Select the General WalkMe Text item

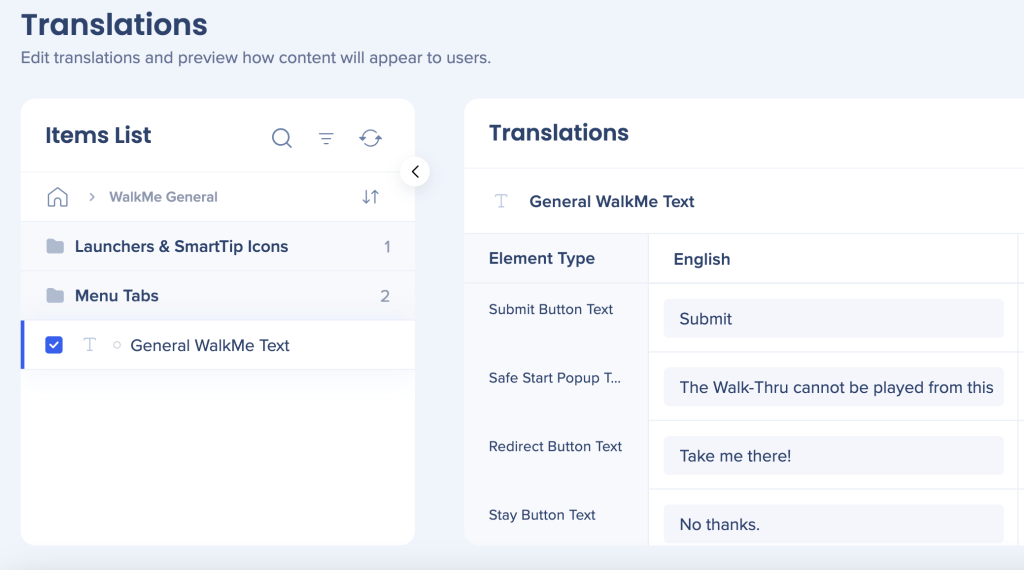click(x=210, y=346)
